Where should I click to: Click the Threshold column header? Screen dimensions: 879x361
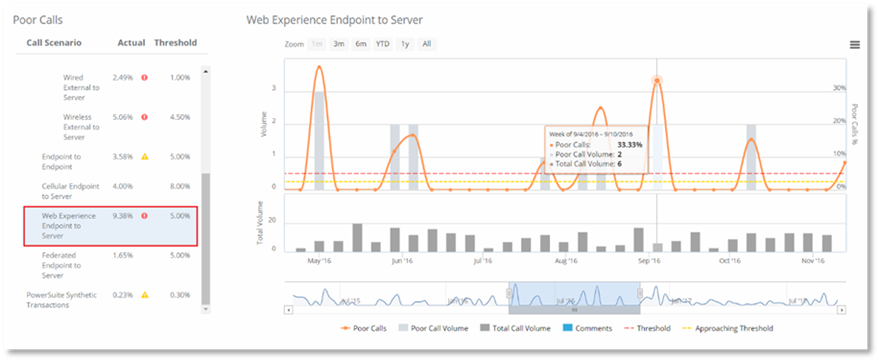pyautogui.click(x=175, y=43)
